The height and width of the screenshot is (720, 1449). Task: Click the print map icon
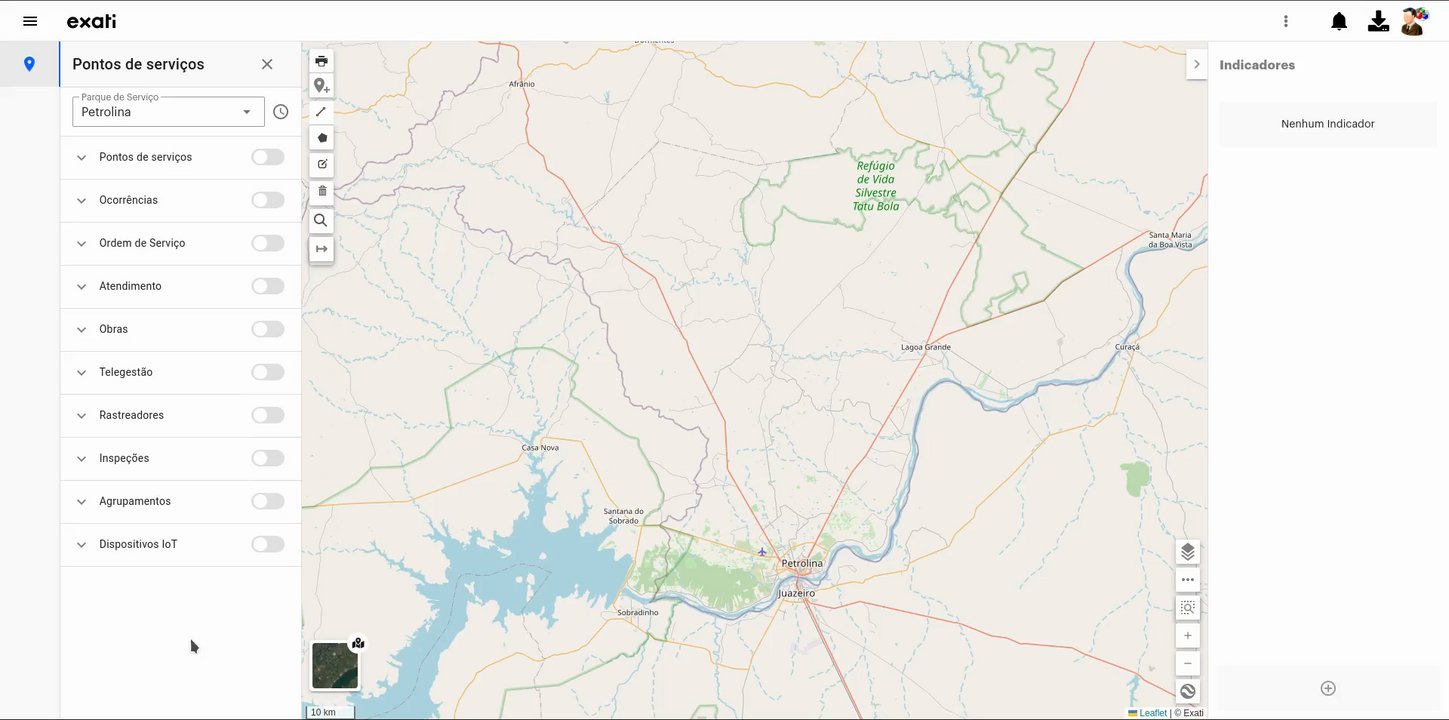tap(321, 61)
